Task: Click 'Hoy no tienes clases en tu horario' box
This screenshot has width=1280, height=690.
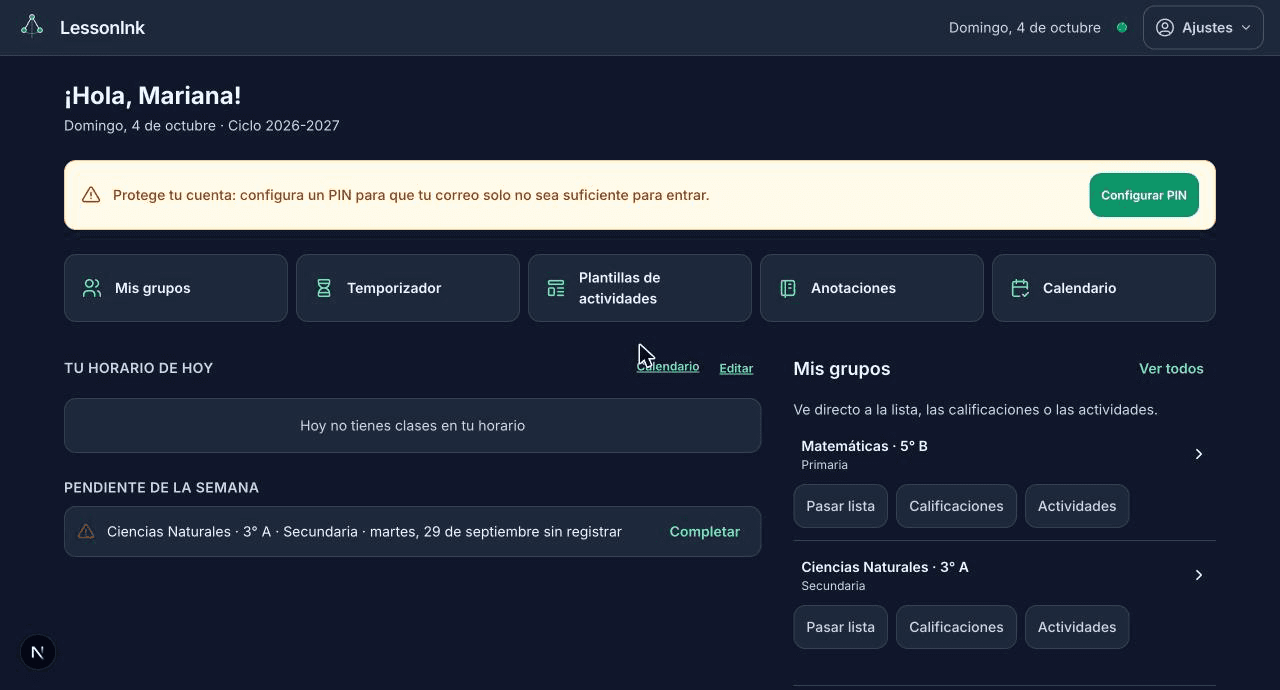Action: pos(412,426)
